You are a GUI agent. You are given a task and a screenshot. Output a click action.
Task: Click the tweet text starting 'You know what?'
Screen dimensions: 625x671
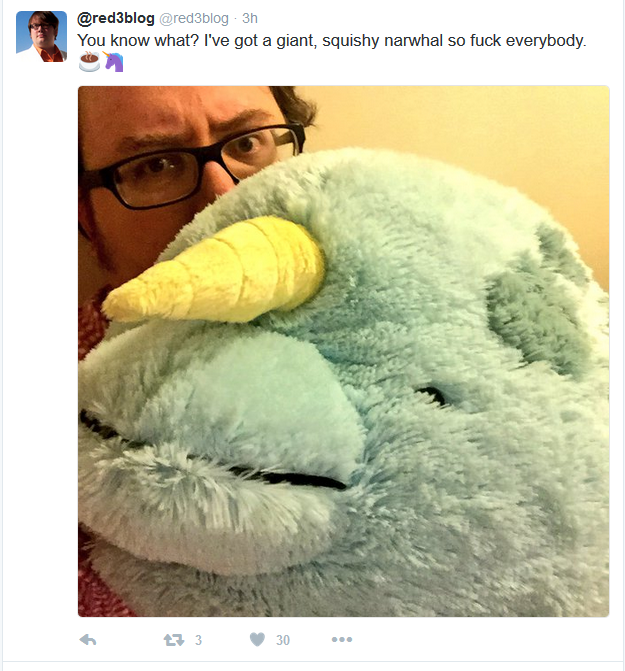[332, 41]
